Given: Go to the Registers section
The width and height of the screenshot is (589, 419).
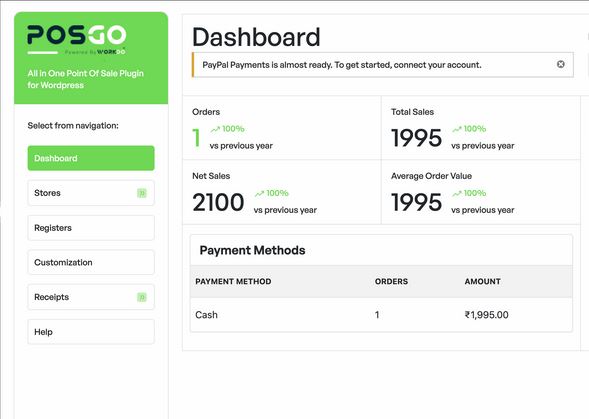Looking at the screenshot, I should [x=91, y=228].
